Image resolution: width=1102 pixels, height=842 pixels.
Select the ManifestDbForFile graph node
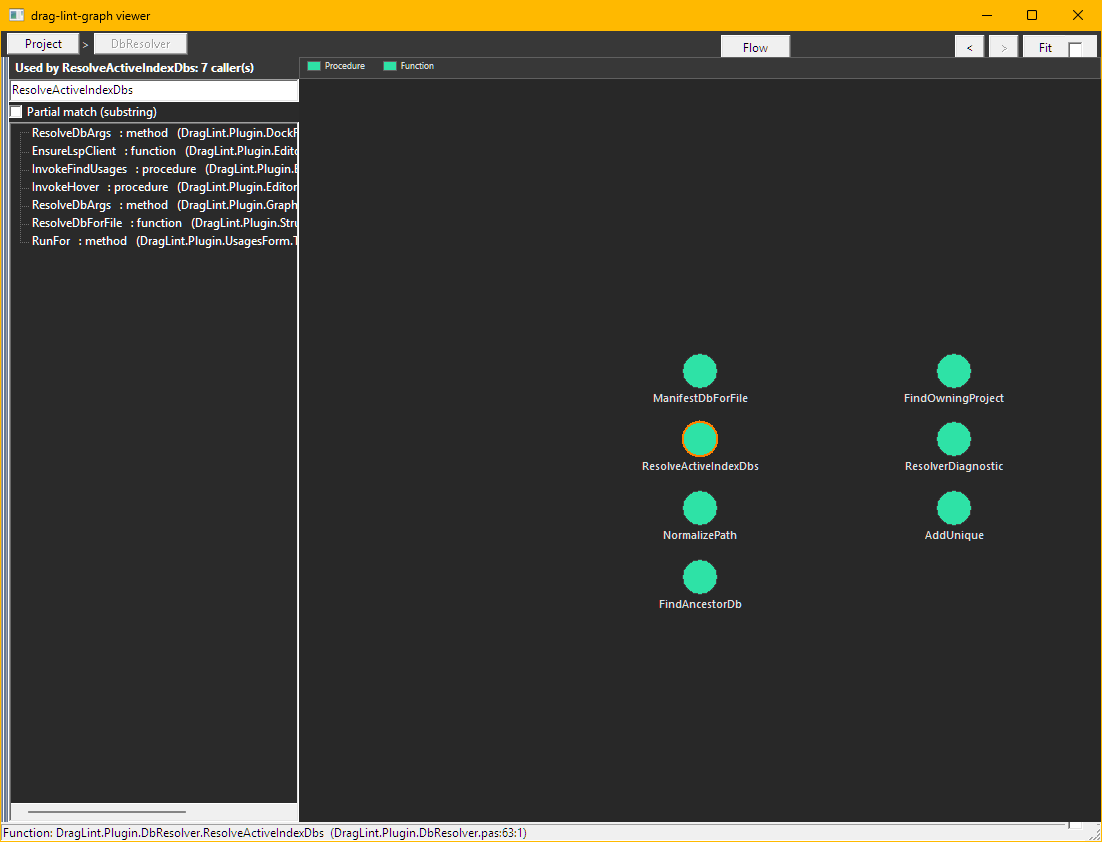click(x=700, y=371)
